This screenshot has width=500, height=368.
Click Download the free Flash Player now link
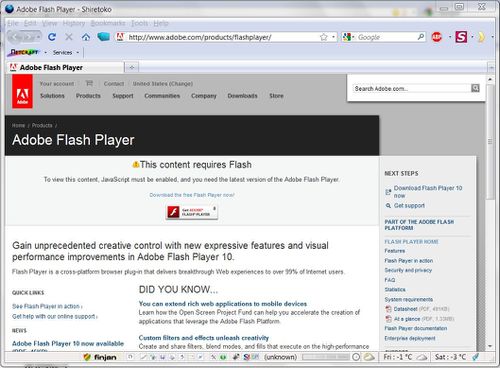pos(192,195)
